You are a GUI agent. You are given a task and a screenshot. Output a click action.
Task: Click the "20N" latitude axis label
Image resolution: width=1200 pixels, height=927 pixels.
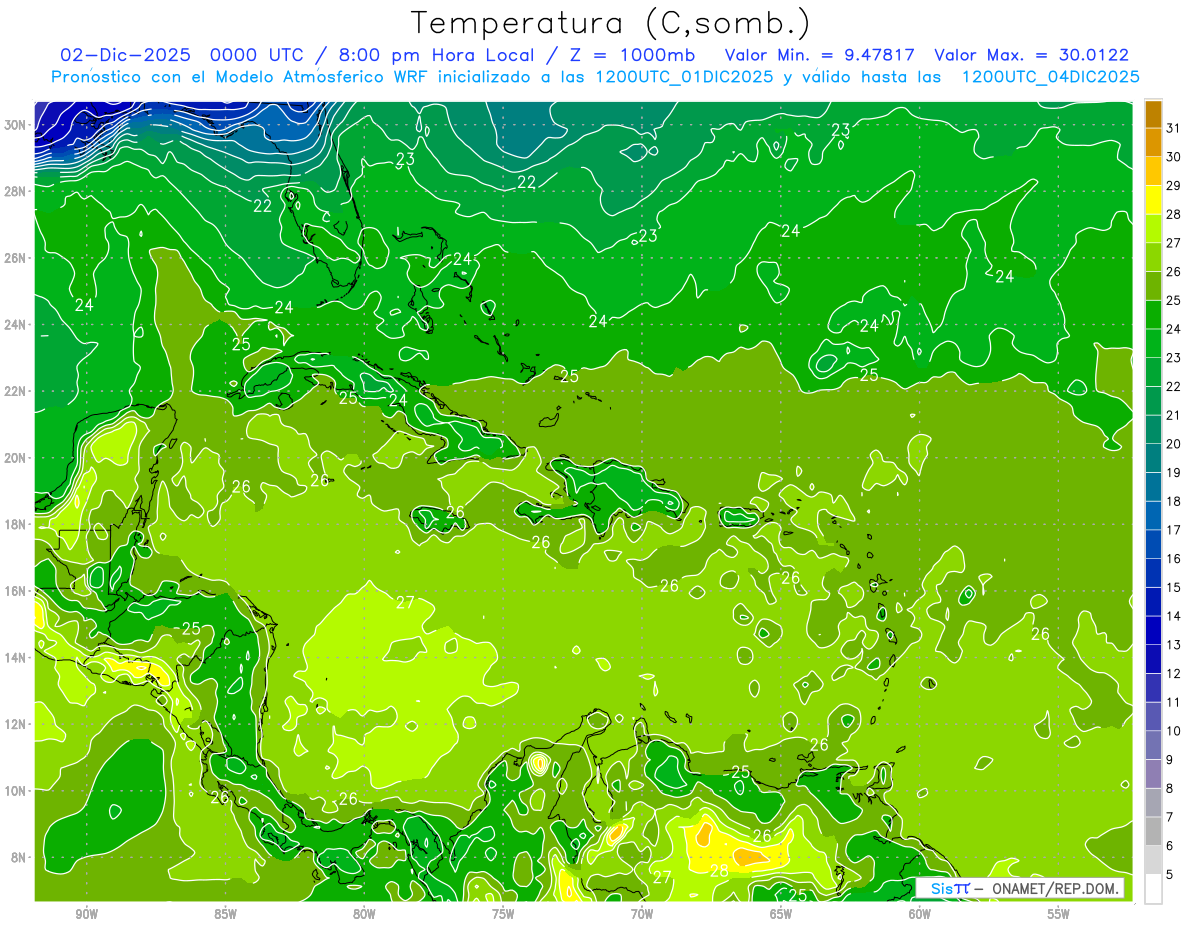[16, 458]
